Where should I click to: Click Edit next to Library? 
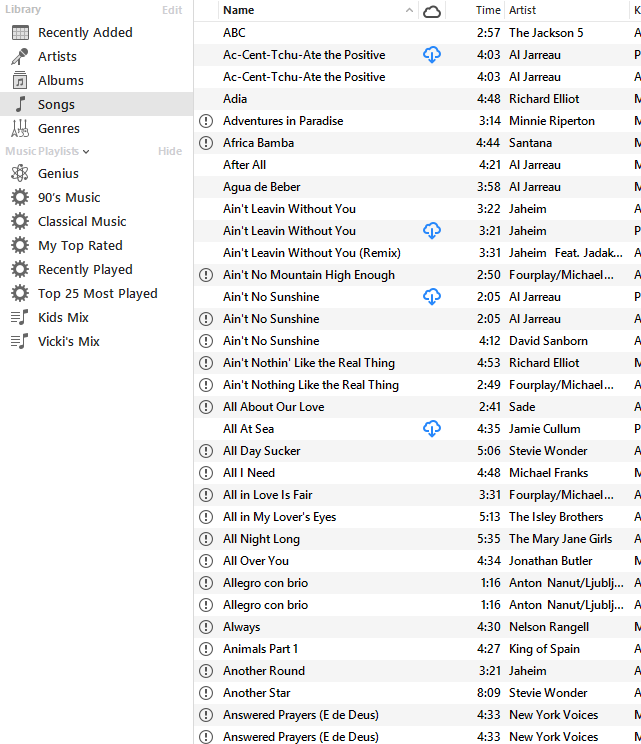(172, 10)
